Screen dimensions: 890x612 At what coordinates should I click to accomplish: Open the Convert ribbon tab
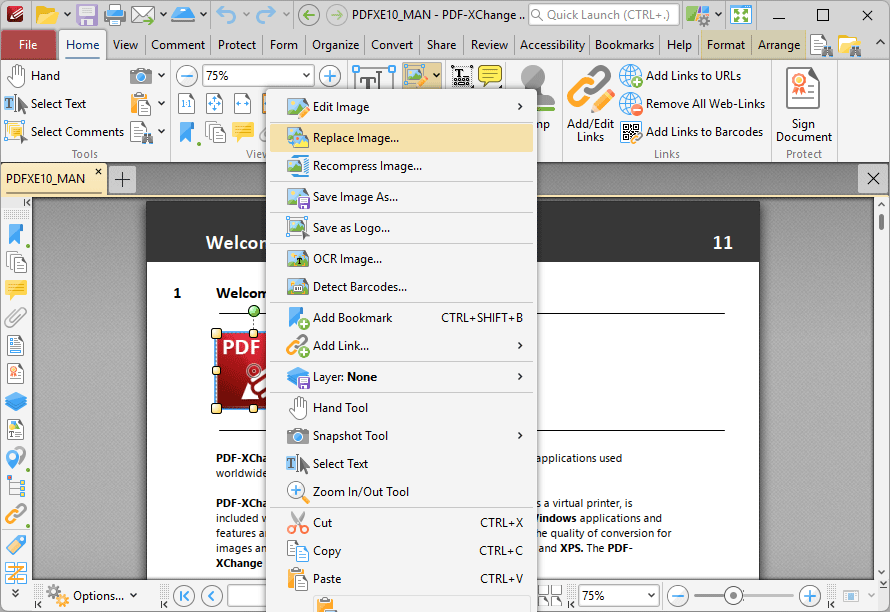tap(392, 45)
